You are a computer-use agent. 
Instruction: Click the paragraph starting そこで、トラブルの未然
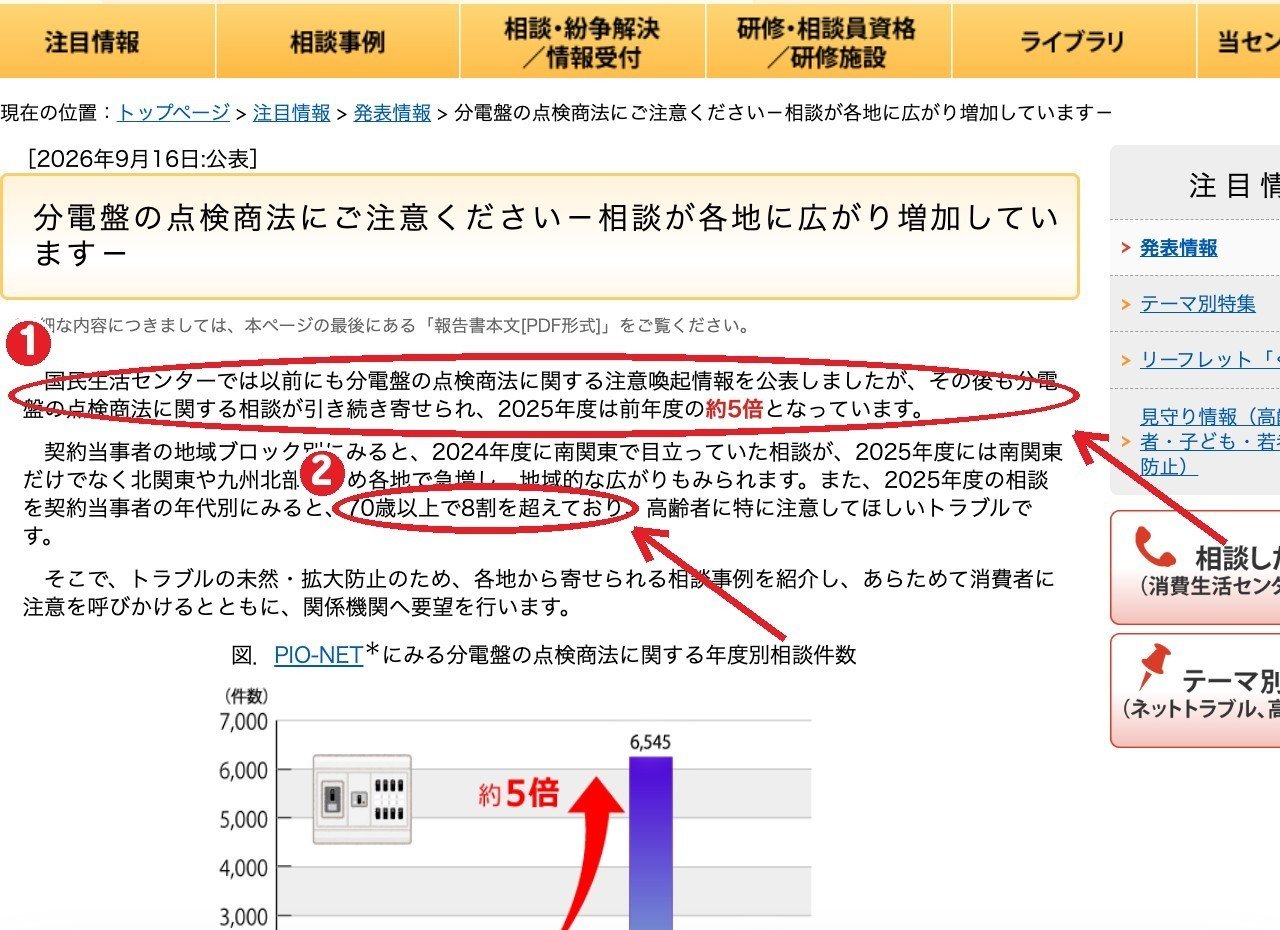click(x=539, y=592)
